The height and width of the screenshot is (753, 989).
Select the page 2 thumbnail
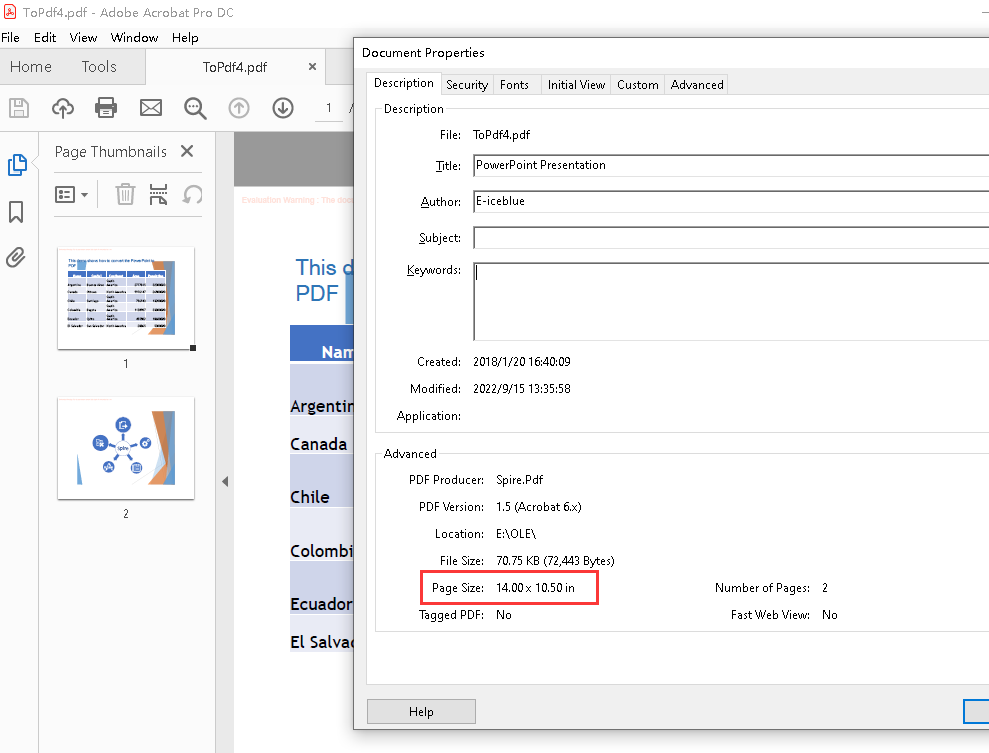tap(125, 447)
